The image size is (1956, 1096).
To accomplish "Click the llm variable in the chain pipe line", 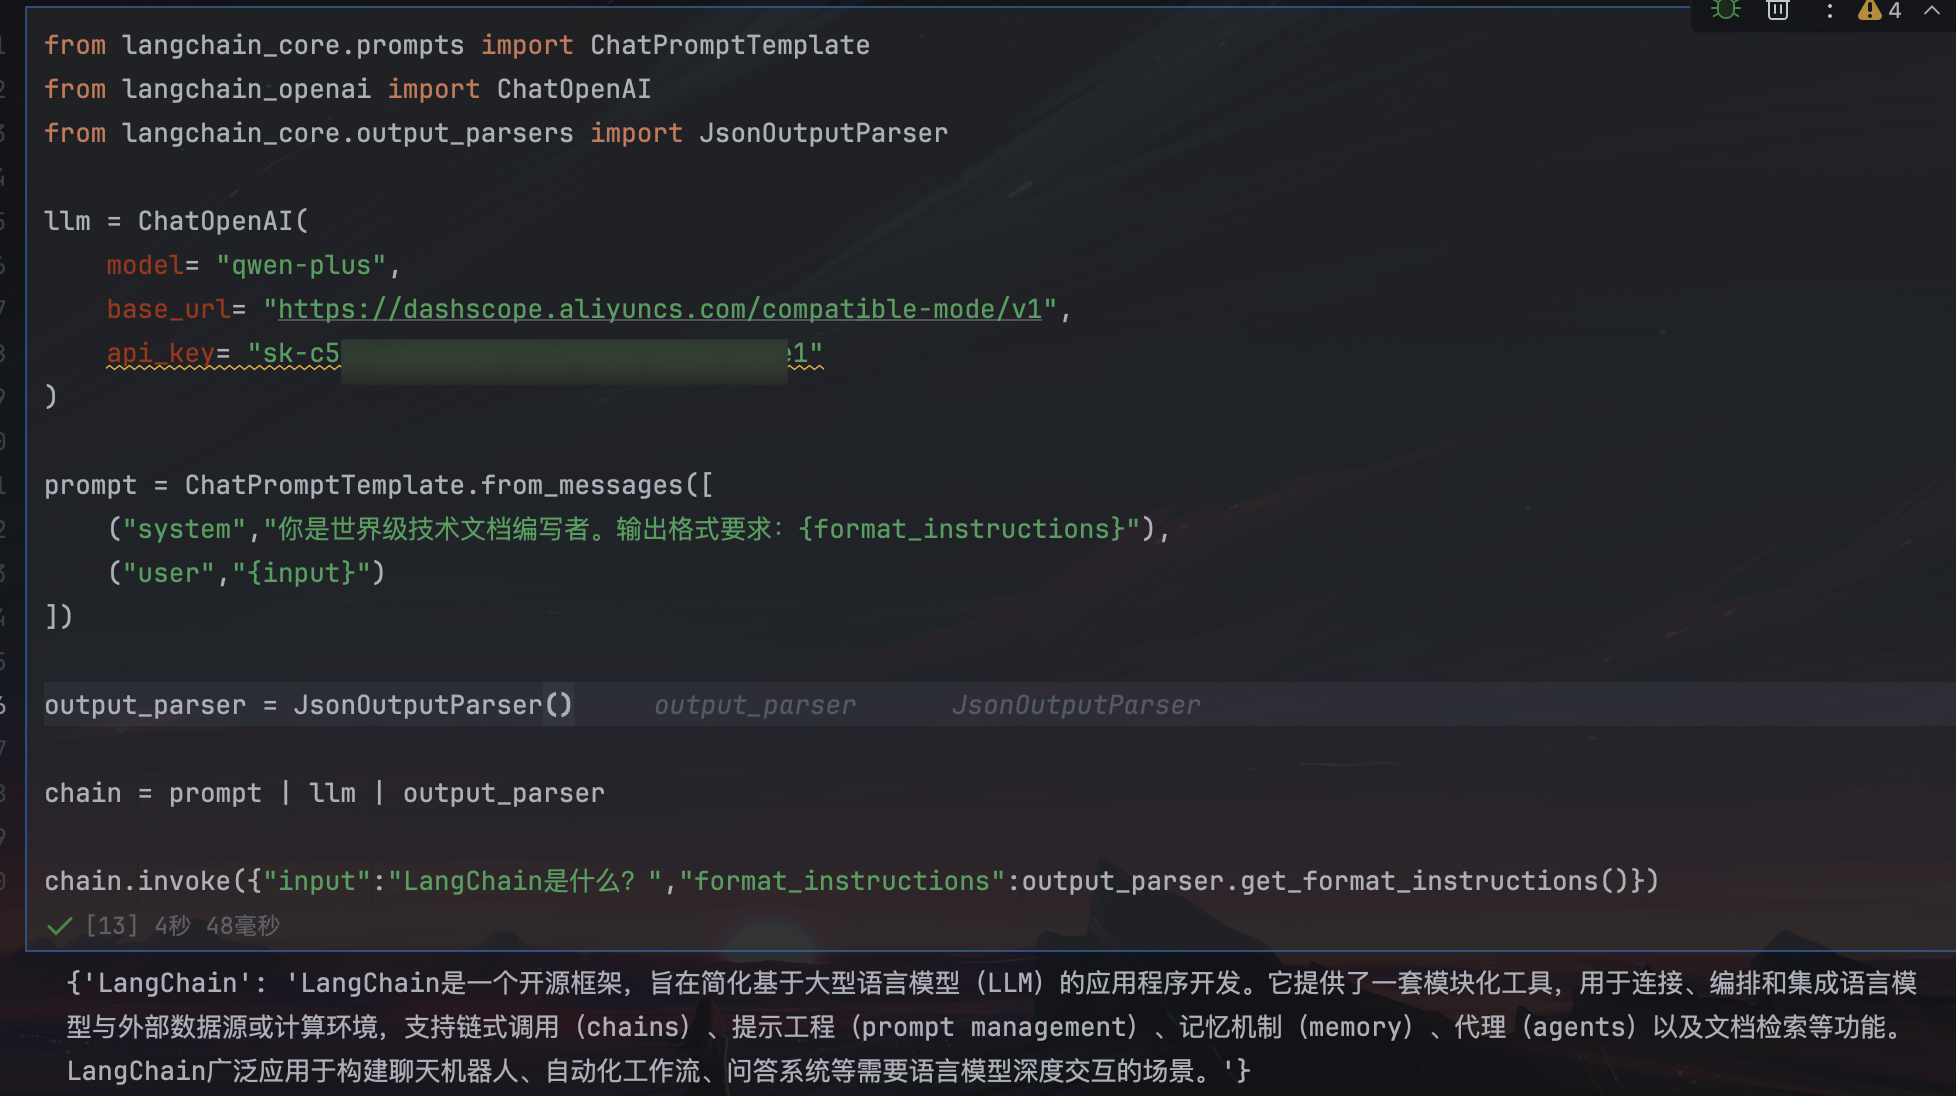I will 332,793.
